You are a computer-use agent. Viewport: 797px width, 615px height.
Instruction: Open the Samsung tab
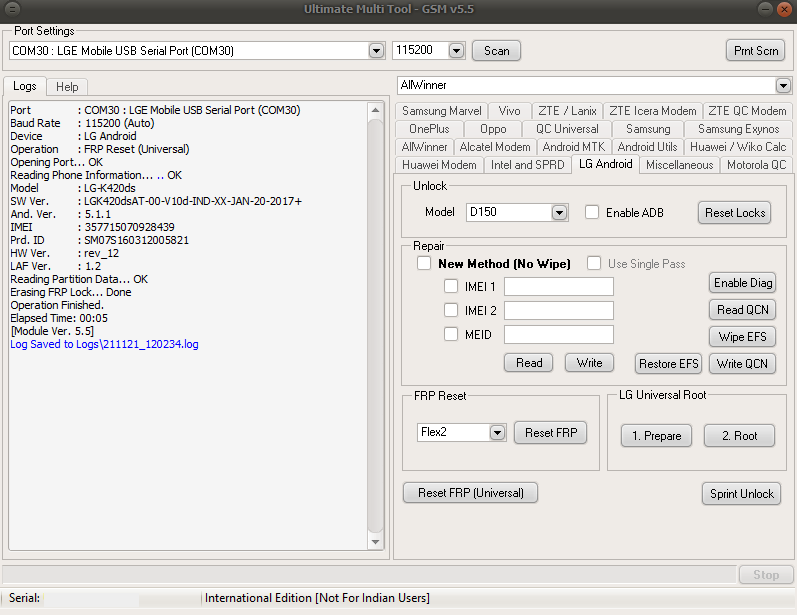648,129
